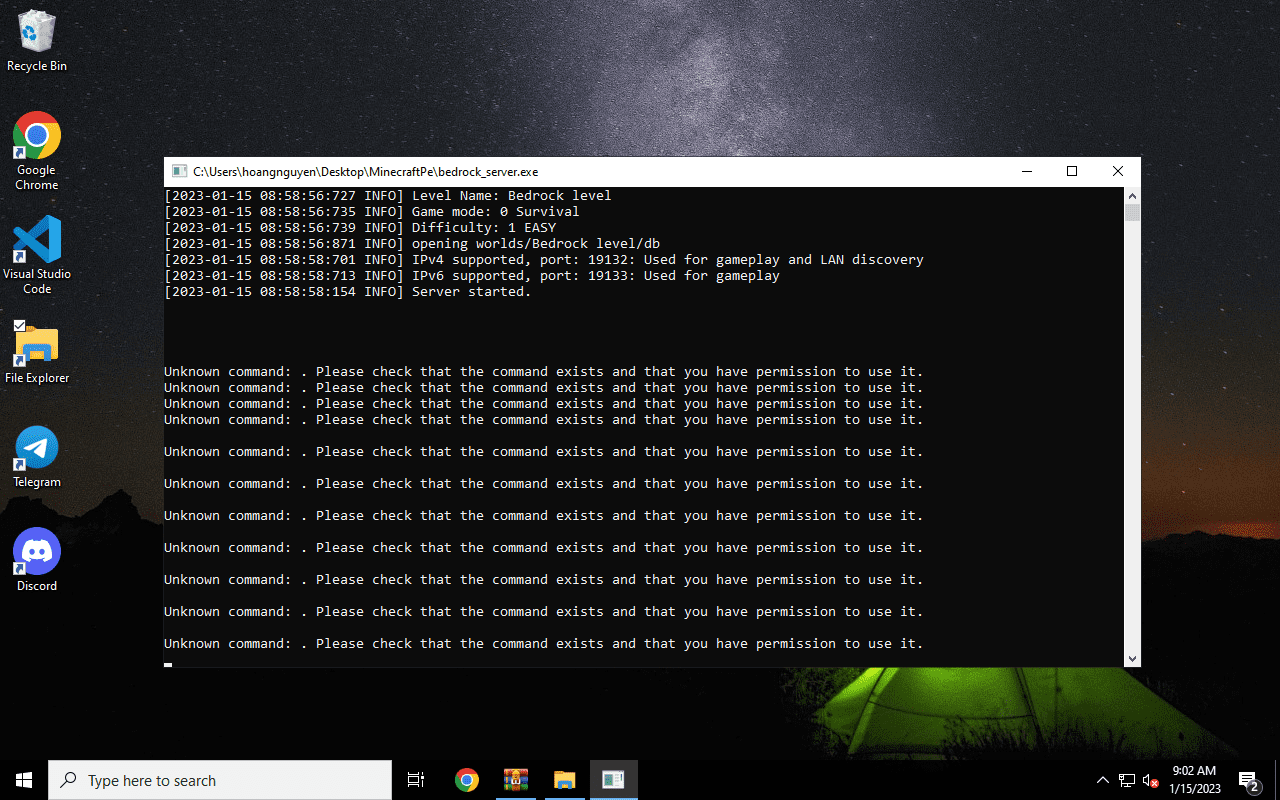Click the 'Game mode: 0 Survival' line

tap(372, 212)
